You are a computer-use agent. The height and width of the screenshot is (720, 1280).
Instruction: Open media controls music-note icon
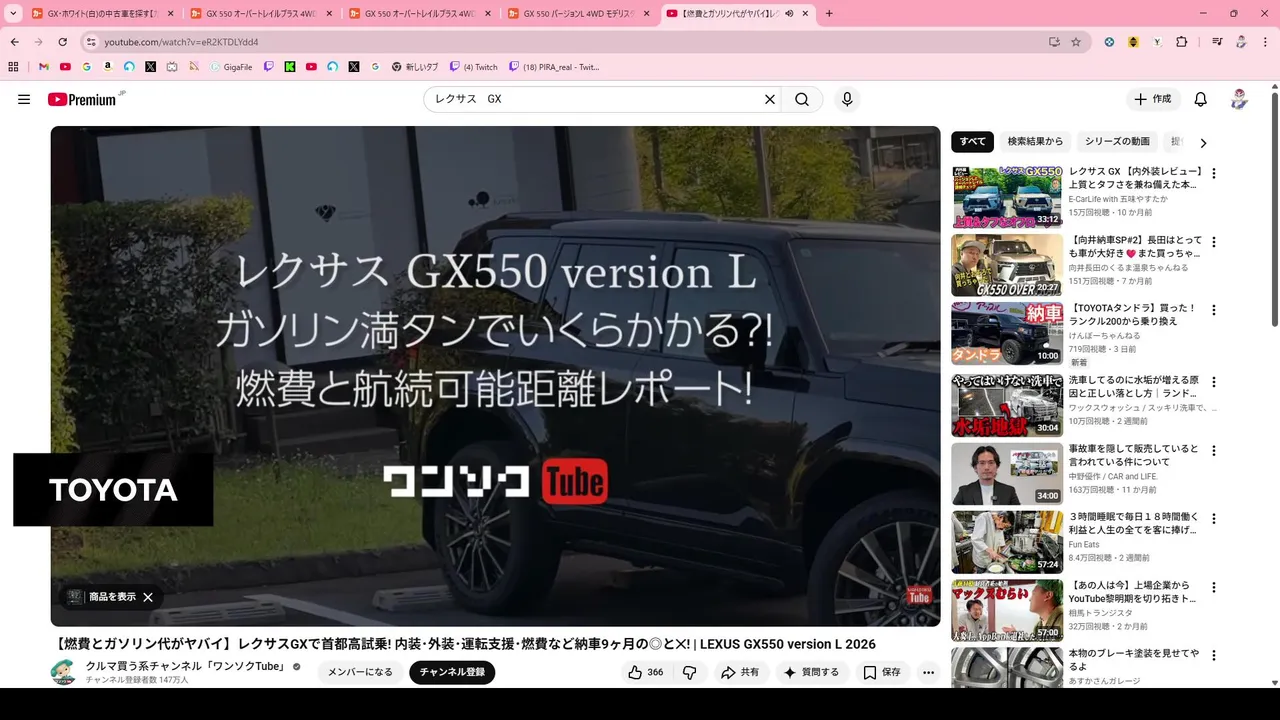tap(1216, 42)
